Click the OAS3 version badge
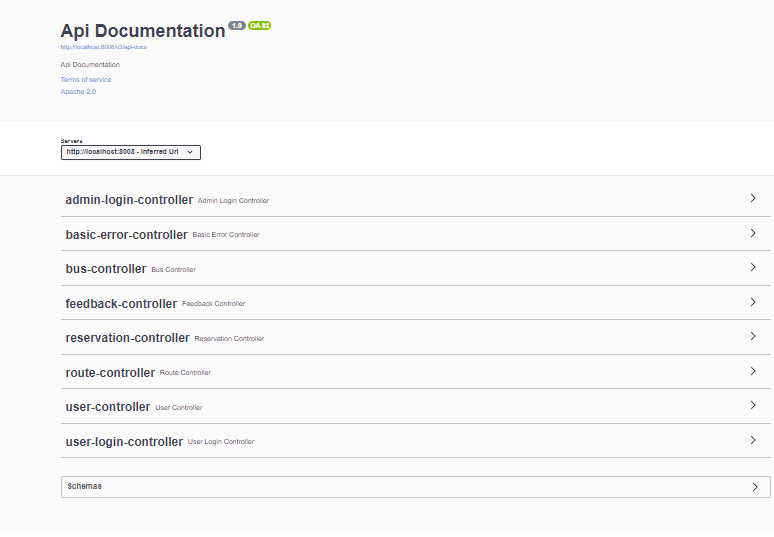774x537 pixels. coord(259,25)
